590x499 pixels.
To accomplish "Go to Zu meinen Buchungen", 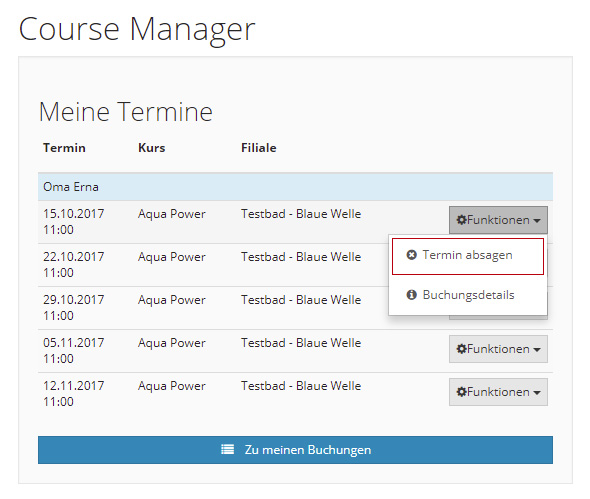I will click(x=295, y=450).
